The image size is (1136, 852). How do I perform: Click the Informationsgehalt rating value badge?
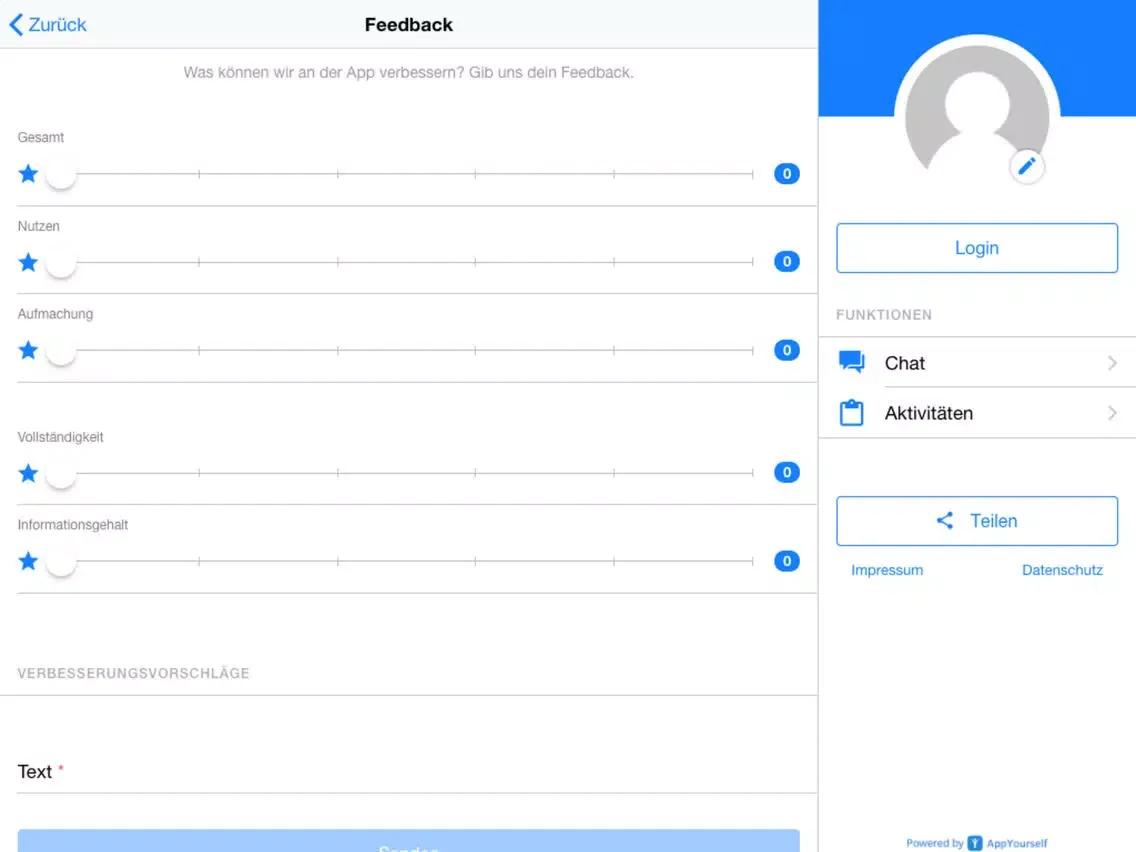[x=787, y=561]
